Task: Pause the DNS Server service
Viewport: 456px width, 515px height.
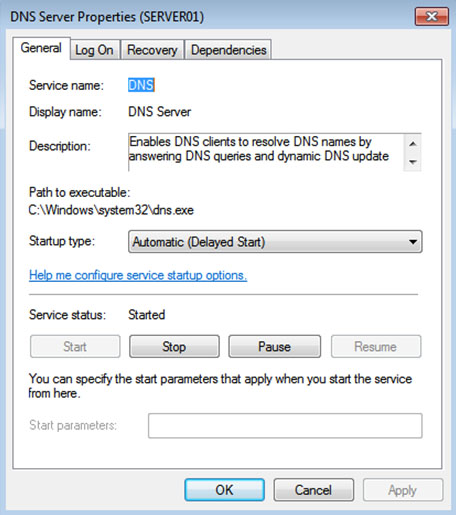Action: pyautogui.click(x=275, y=347)
